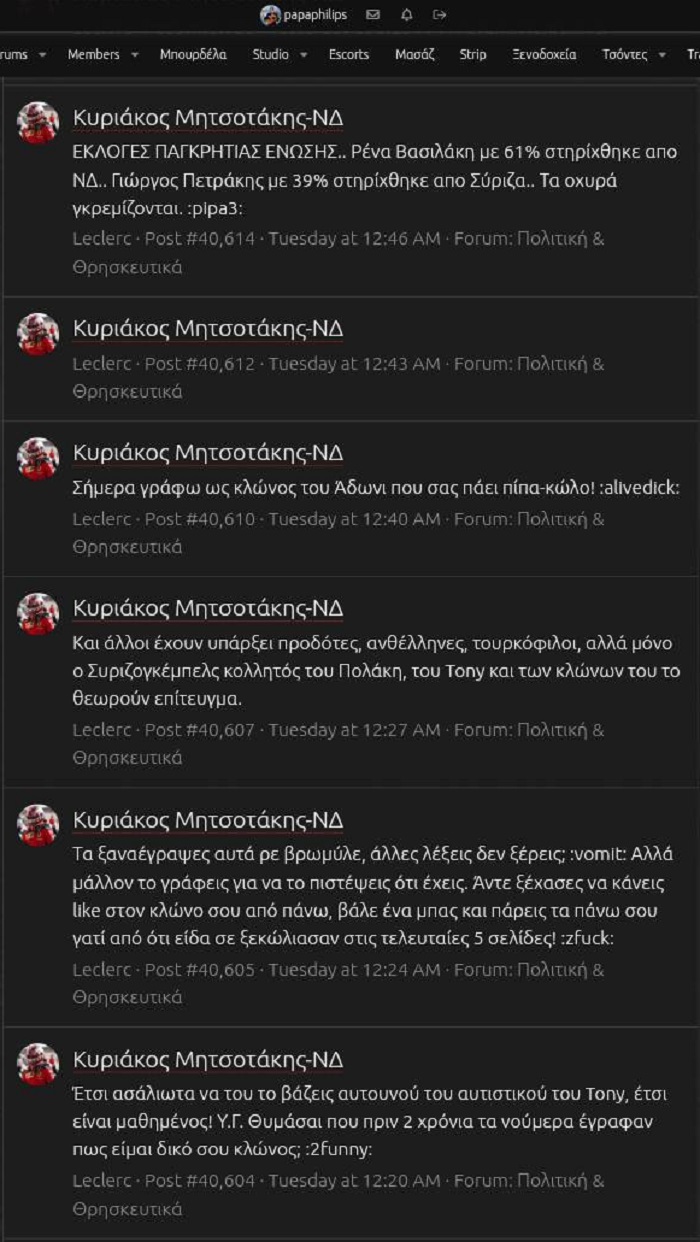700x1242 pixels.
Task: Expand the Τσόντες dropdown arrow
Action: [662, 55]
